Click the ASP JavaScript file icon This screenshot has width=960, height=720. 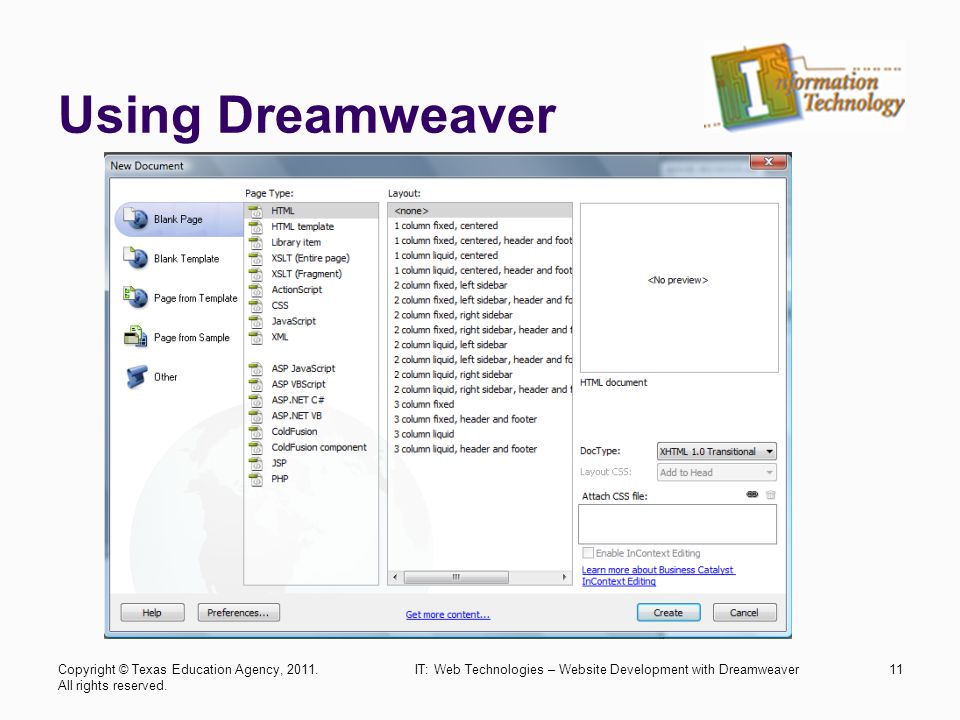tap(256, 369)
